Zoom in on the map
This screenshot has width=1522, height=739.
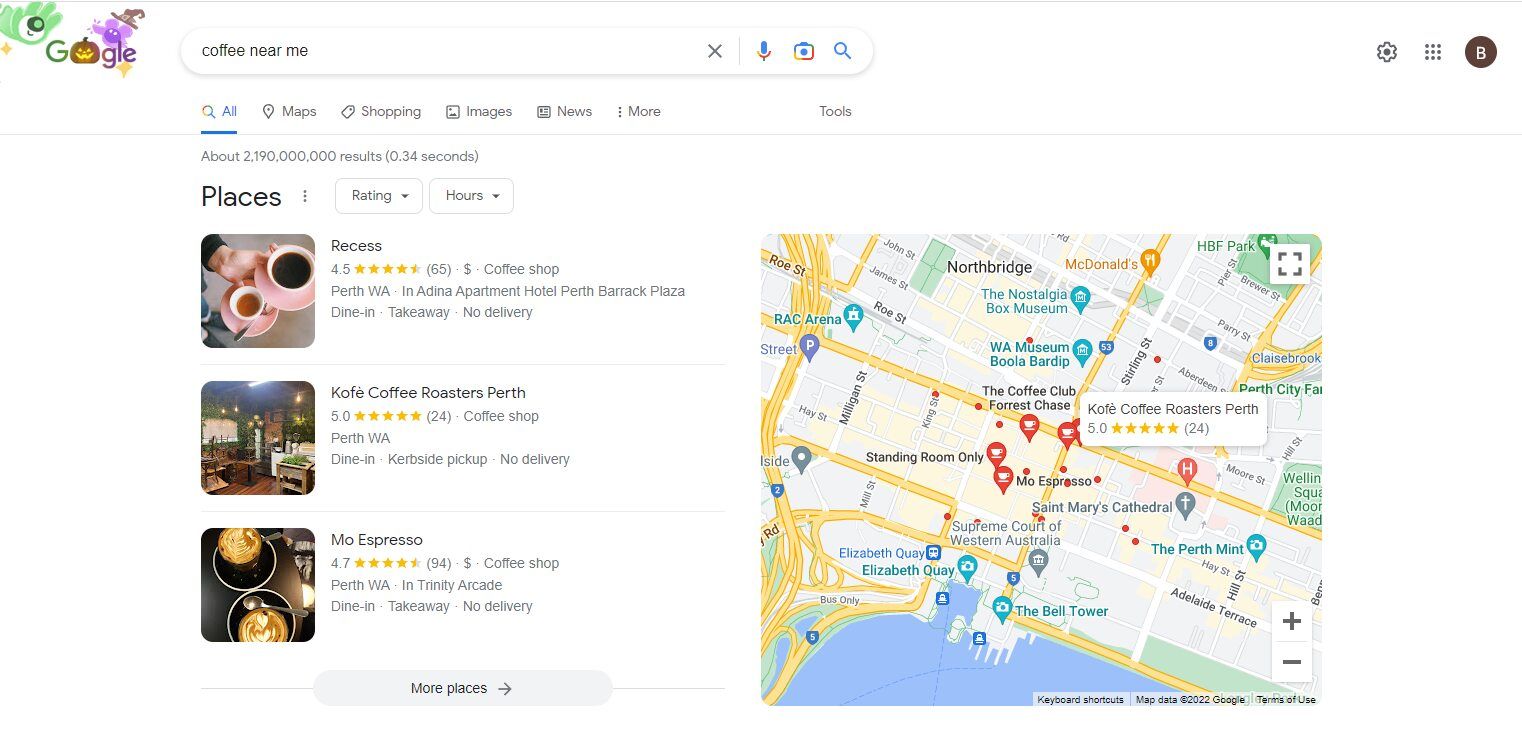1291,620
